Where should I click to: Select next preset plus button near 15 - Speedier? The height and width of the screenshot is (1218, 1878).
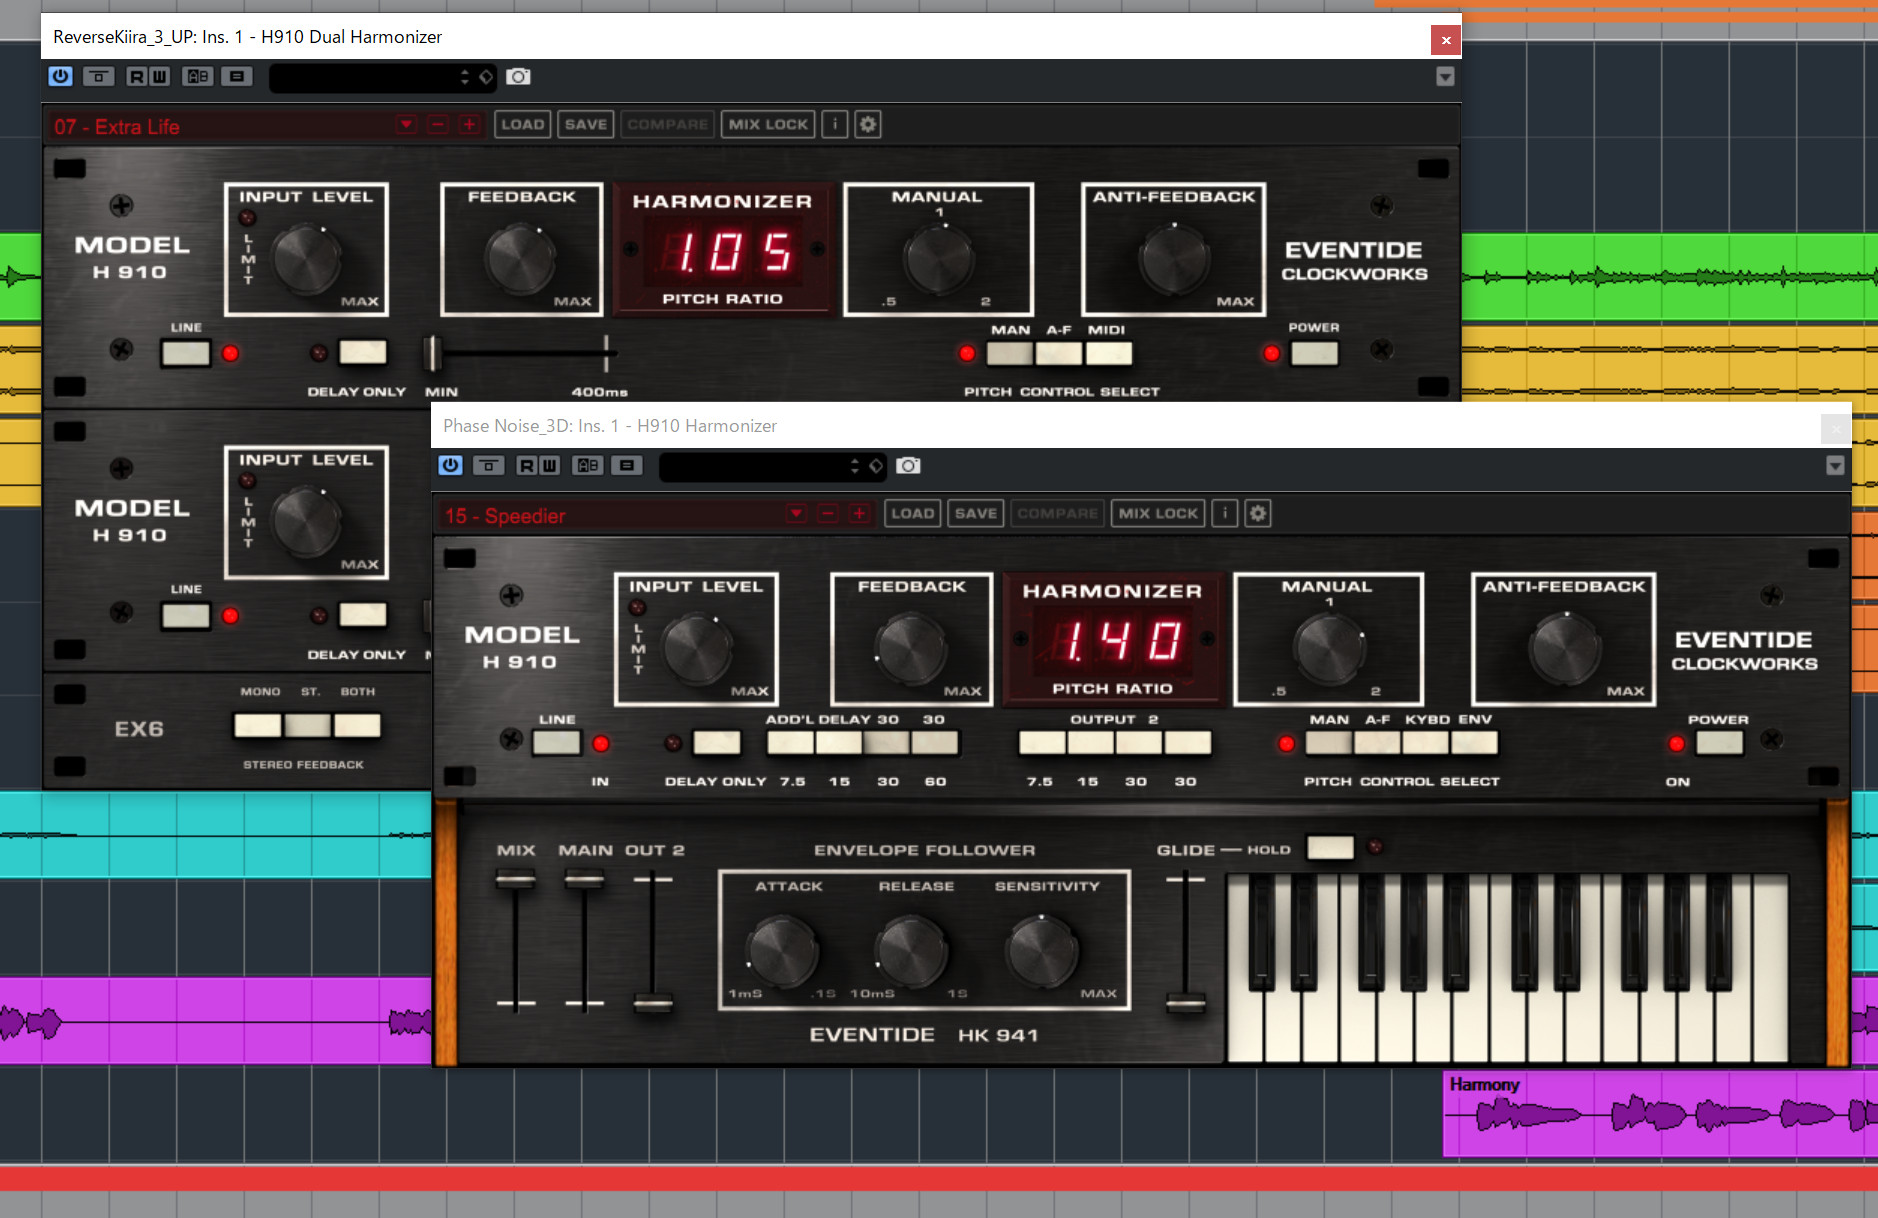(859, 514)
